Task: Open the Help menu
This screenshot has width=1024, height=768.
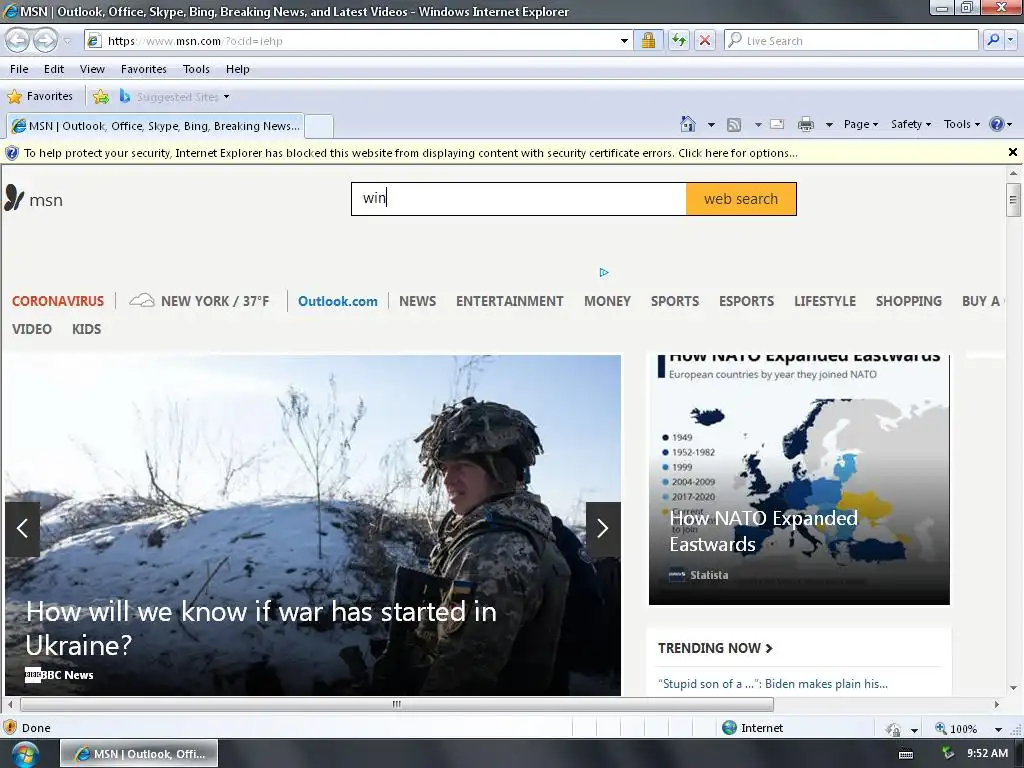Action: point(238,69)
